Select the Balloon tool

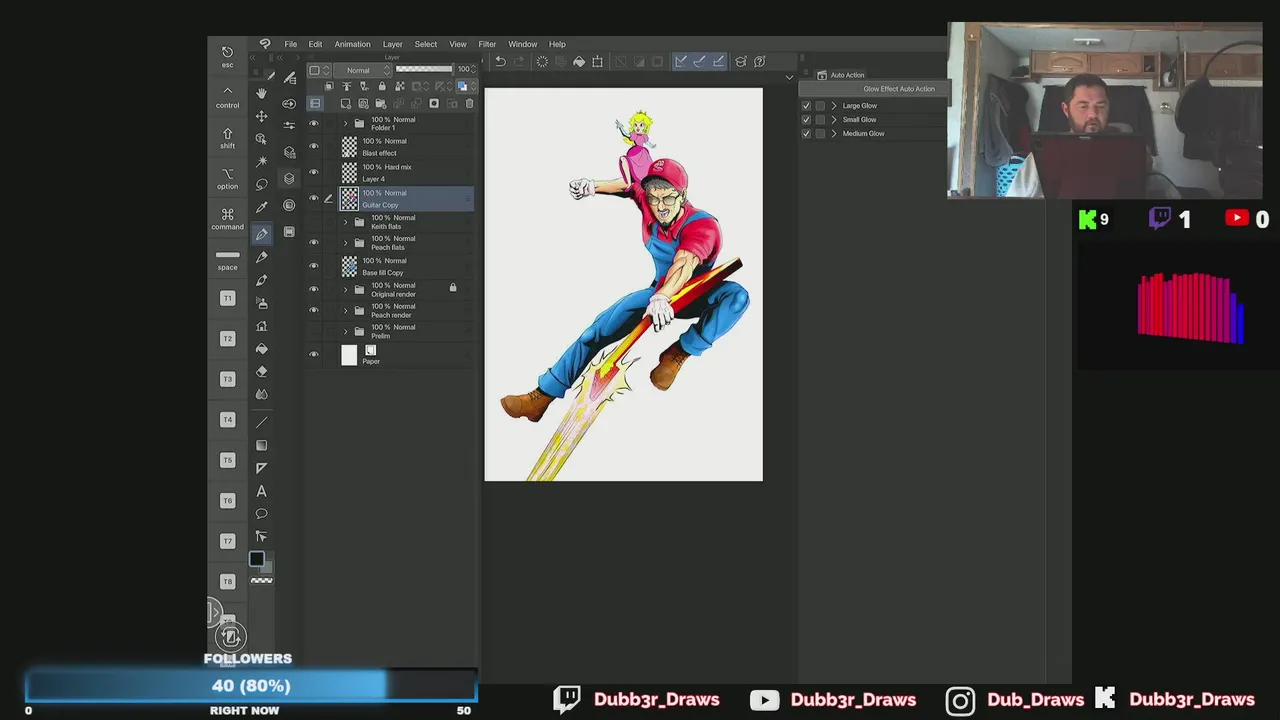261,514
